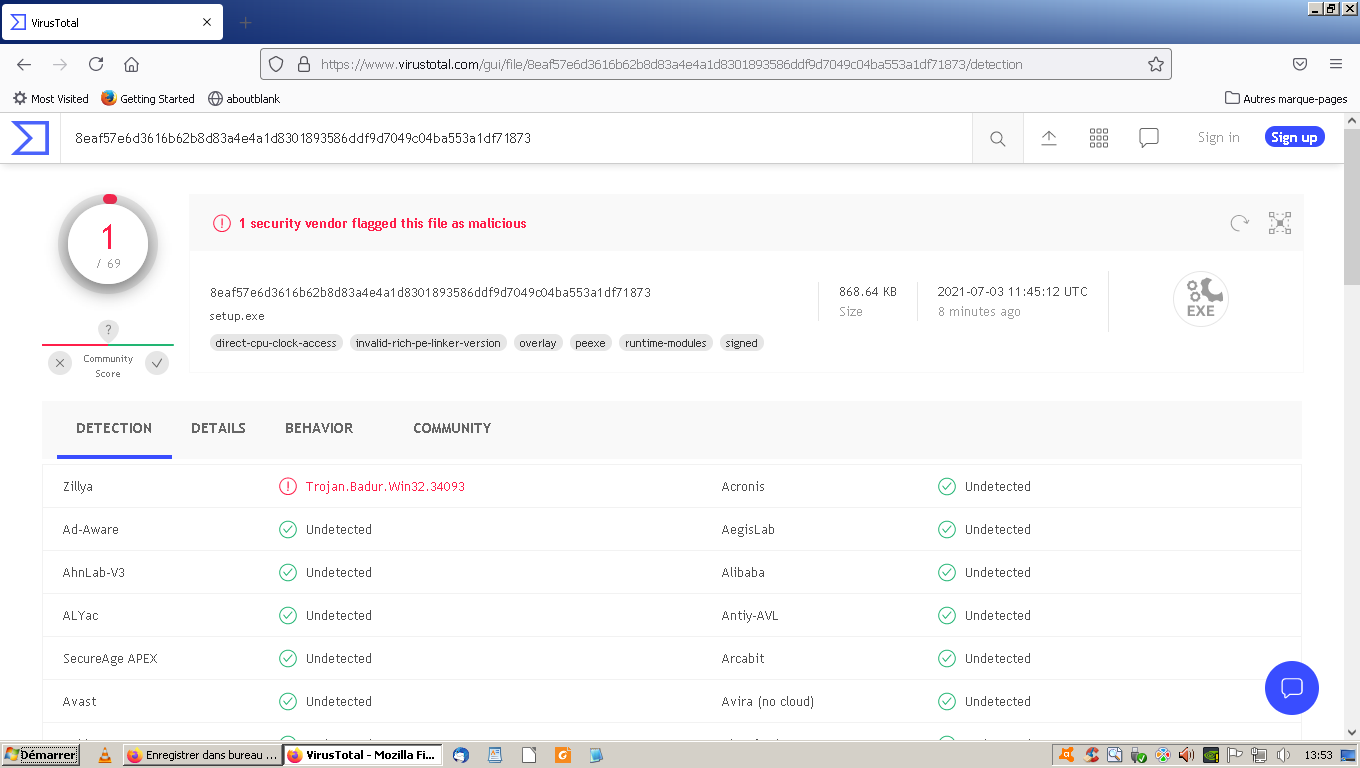Vote positive with community checkmark button
This screenshot has width=1360, height=768.
[x=157, y=363]
